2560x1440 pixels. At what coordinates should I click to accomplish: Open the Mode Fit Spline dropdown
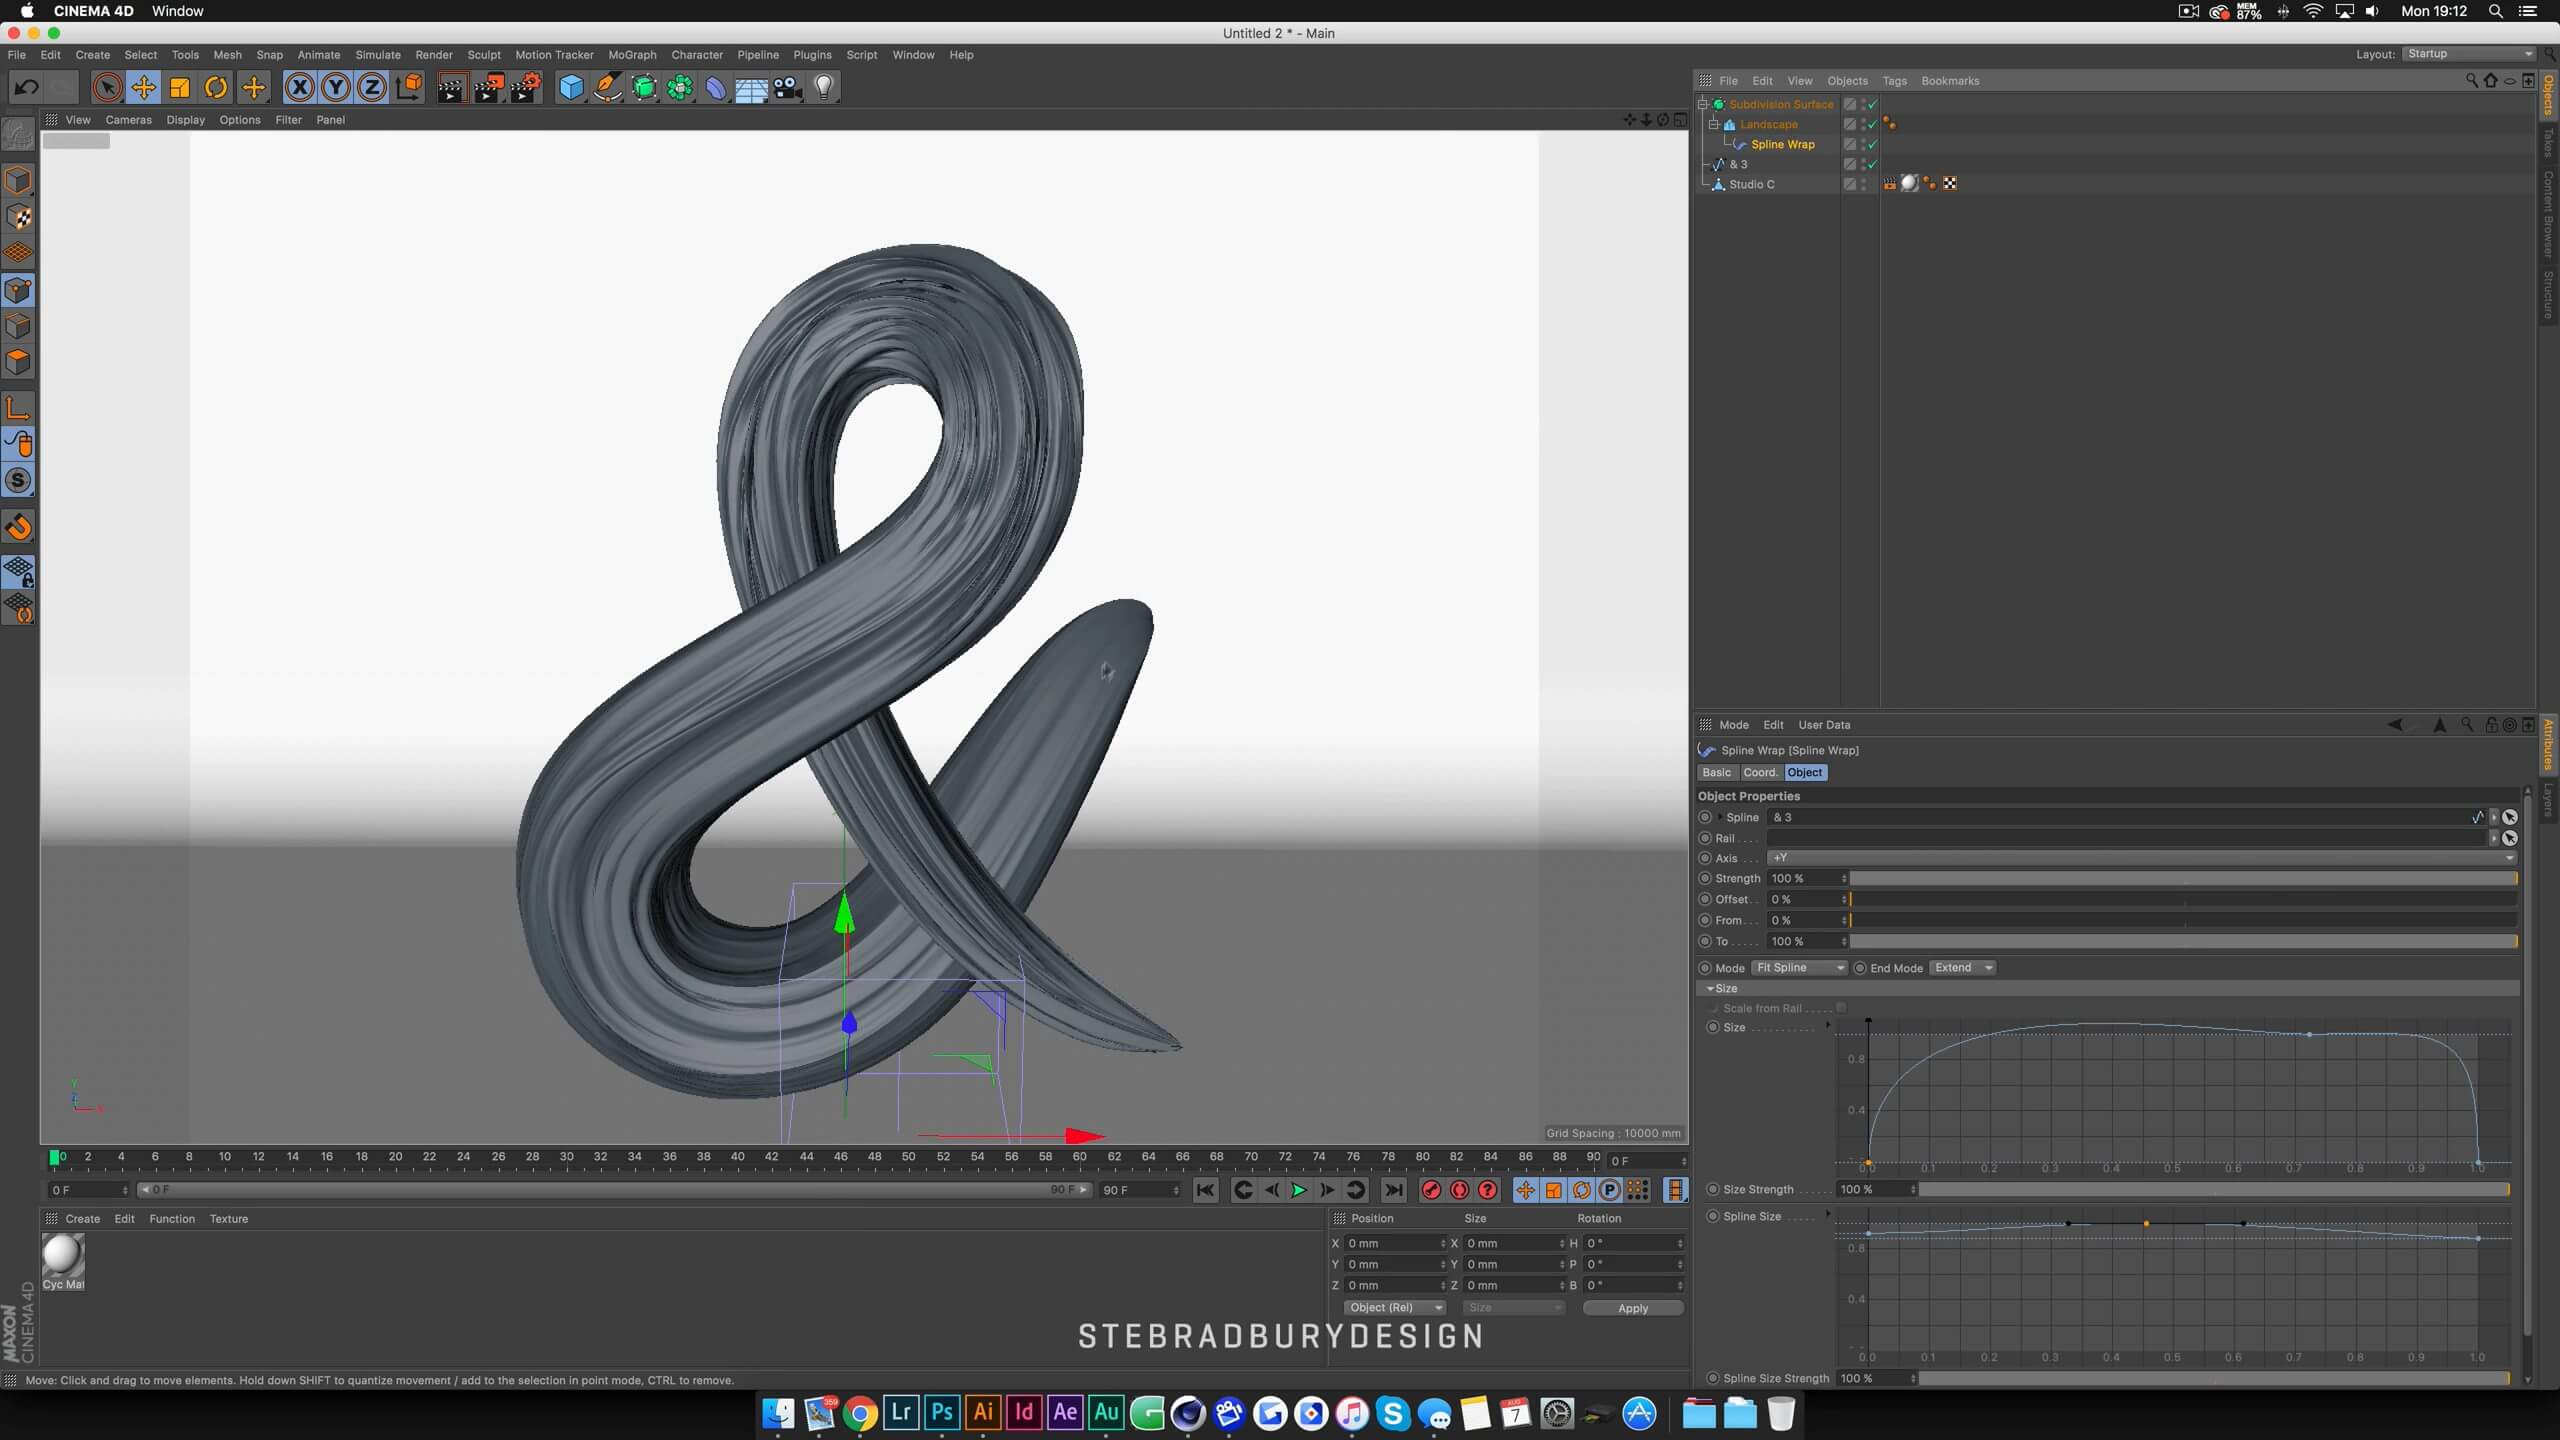(x=1799, y=968)
